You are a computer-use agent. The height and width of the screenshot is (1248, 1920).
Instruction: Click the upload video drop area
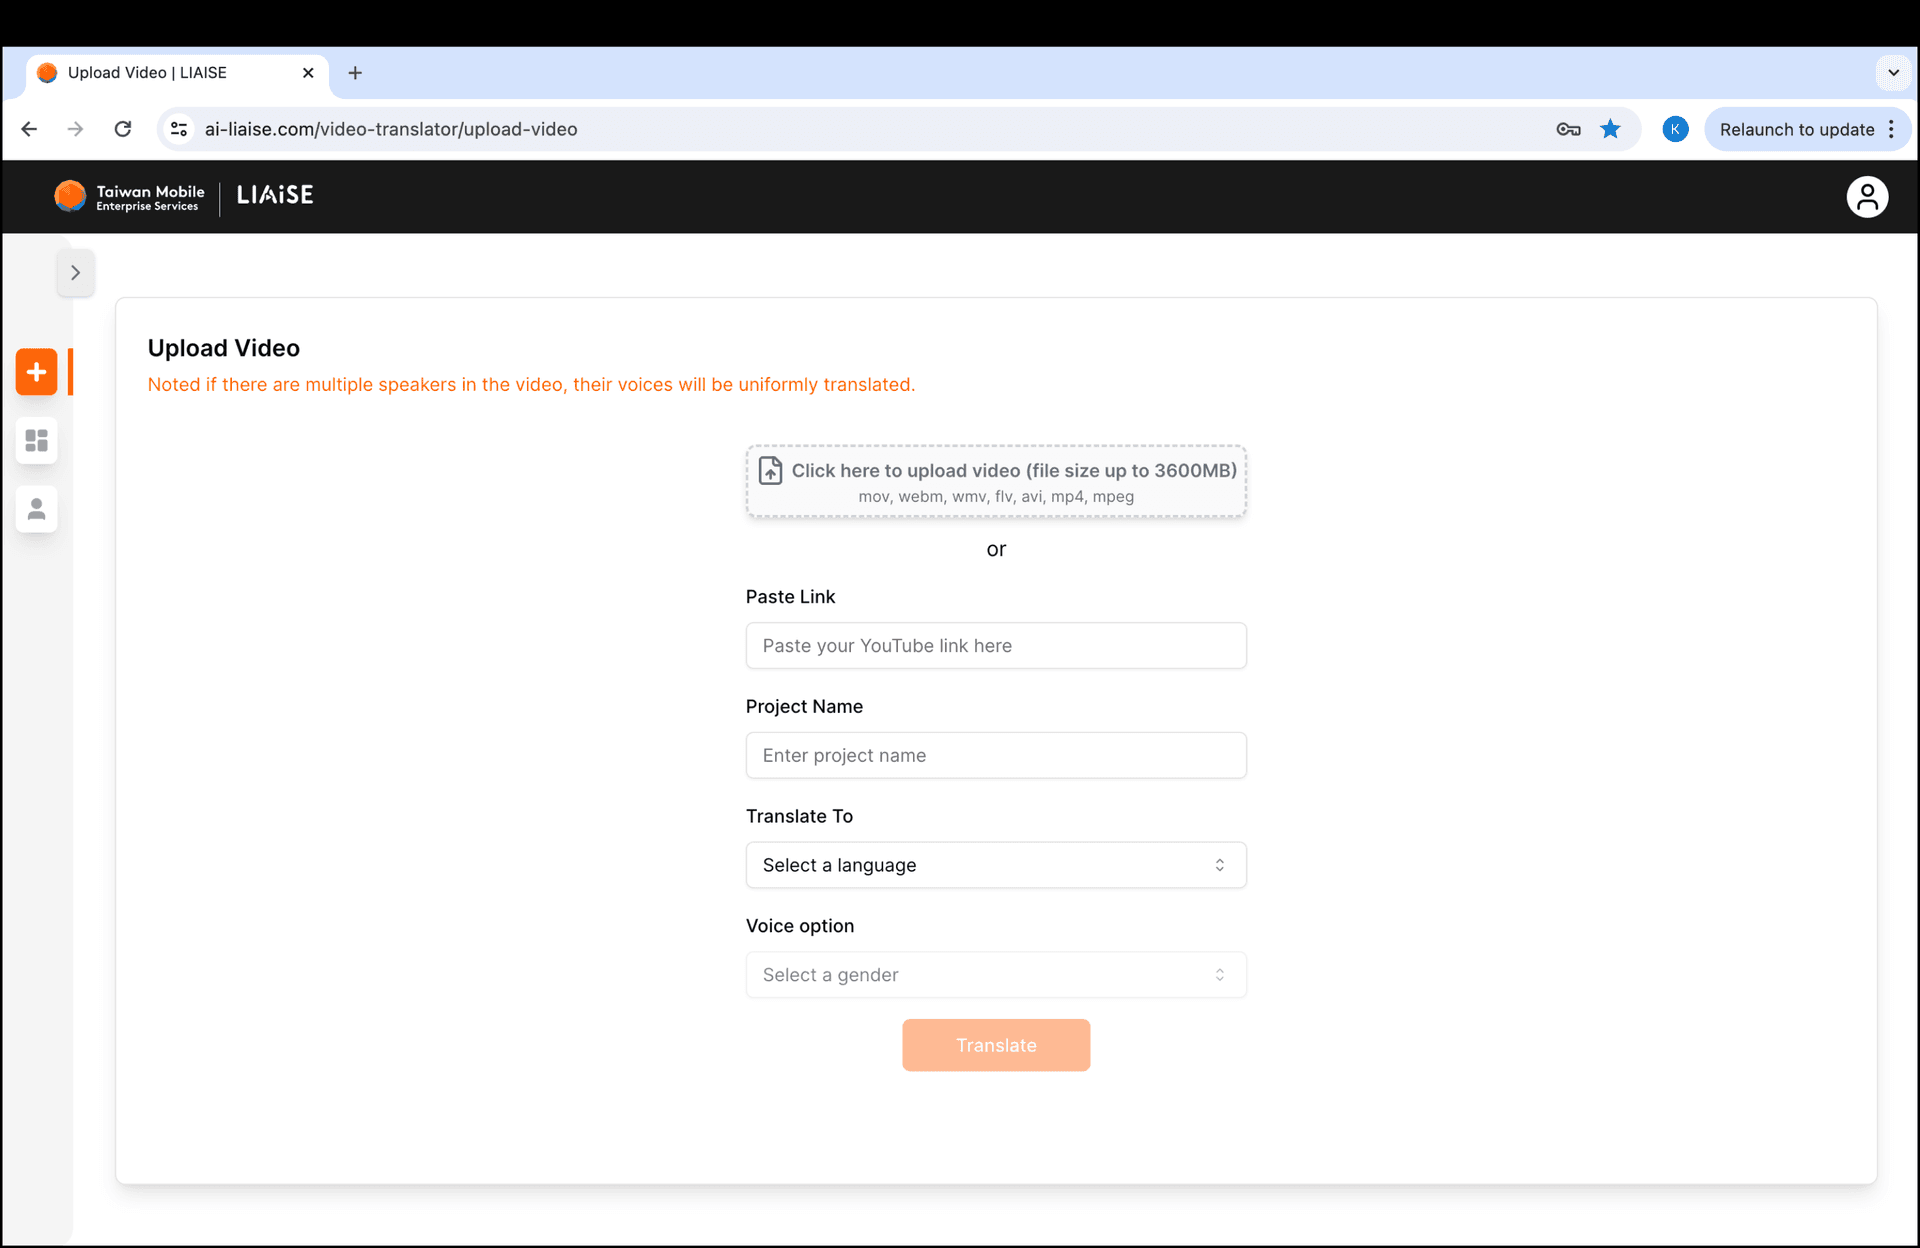tap(995, 481)
